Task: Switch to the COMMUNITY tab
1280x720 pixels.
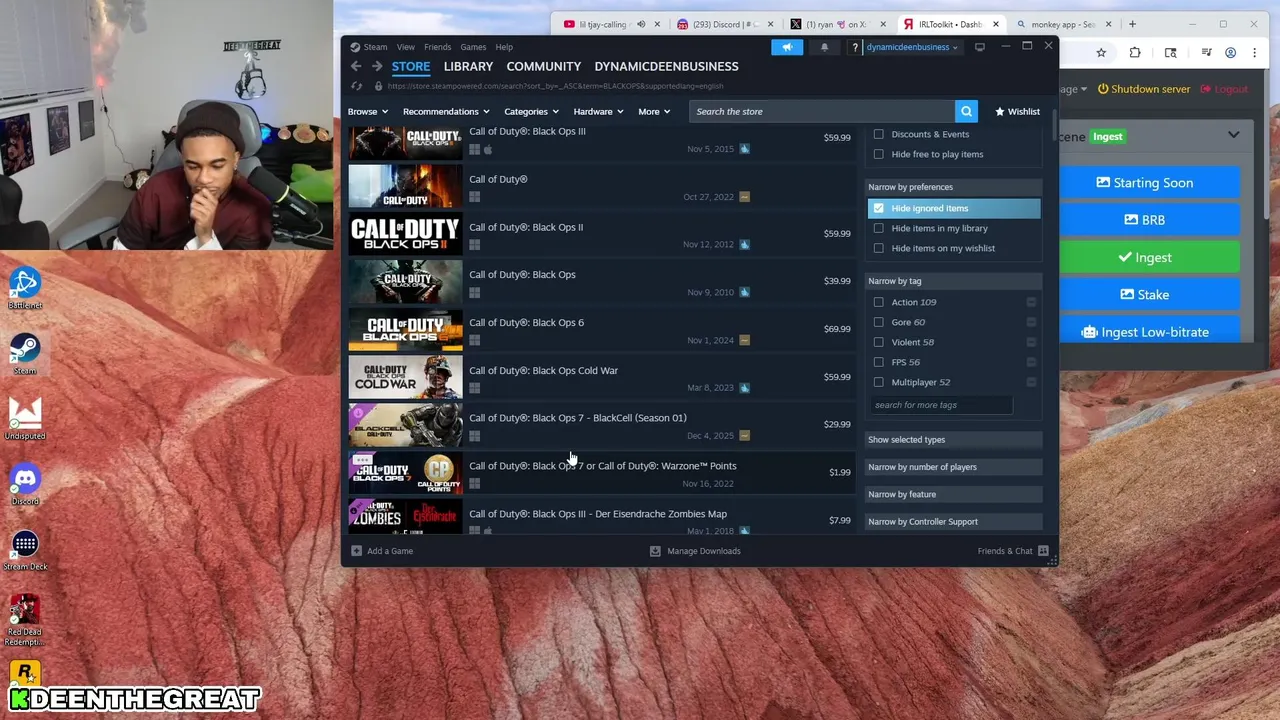Action: coord(543,66)
